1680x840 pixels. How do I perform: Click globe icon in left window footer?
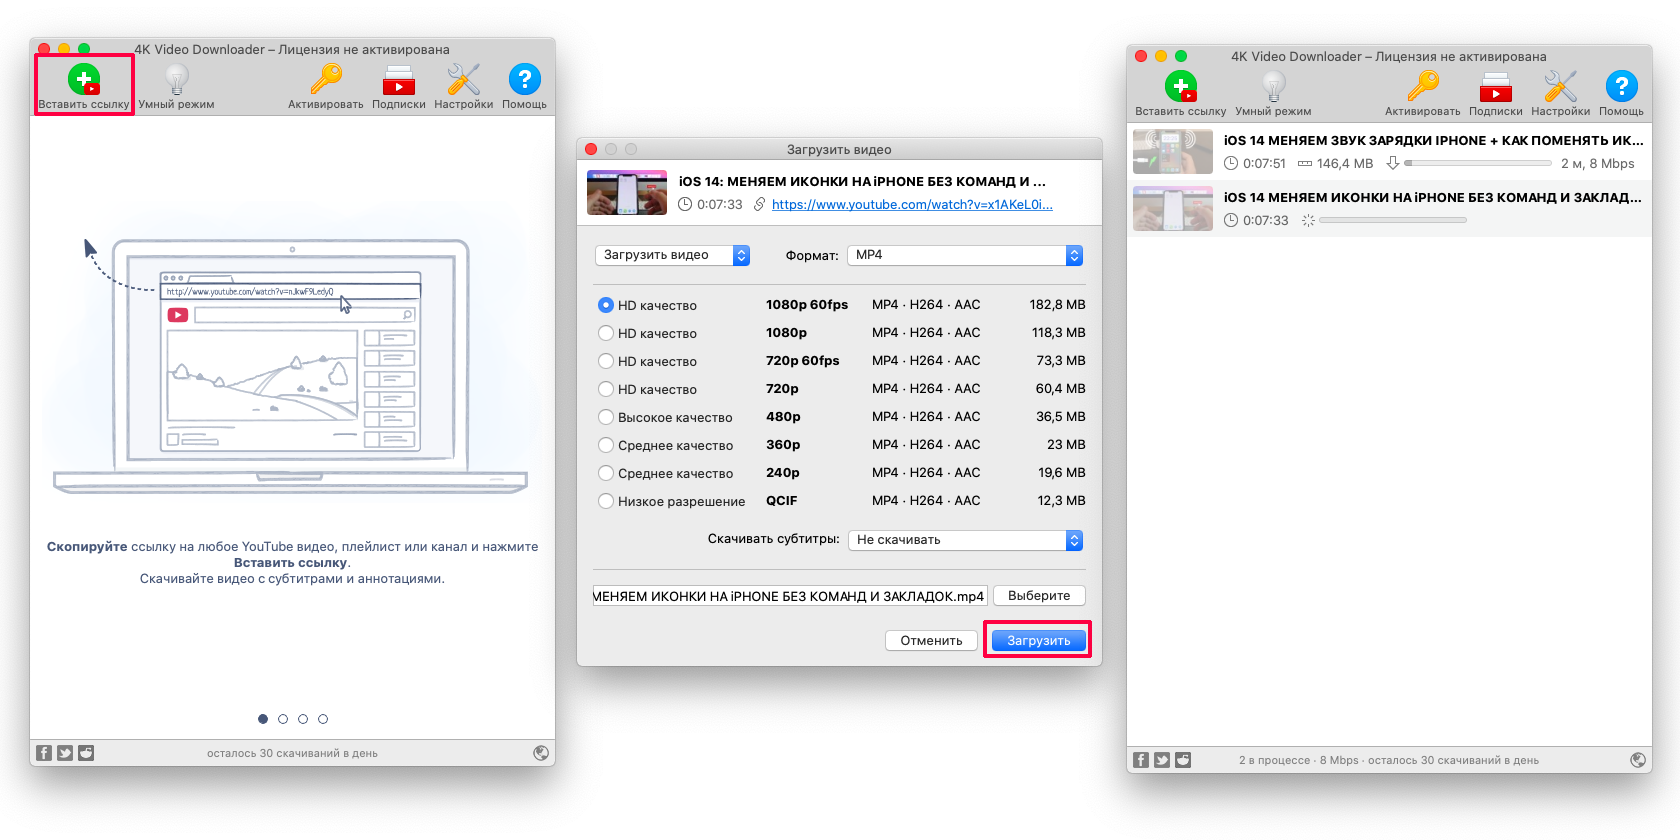click(x=541, y=753)
